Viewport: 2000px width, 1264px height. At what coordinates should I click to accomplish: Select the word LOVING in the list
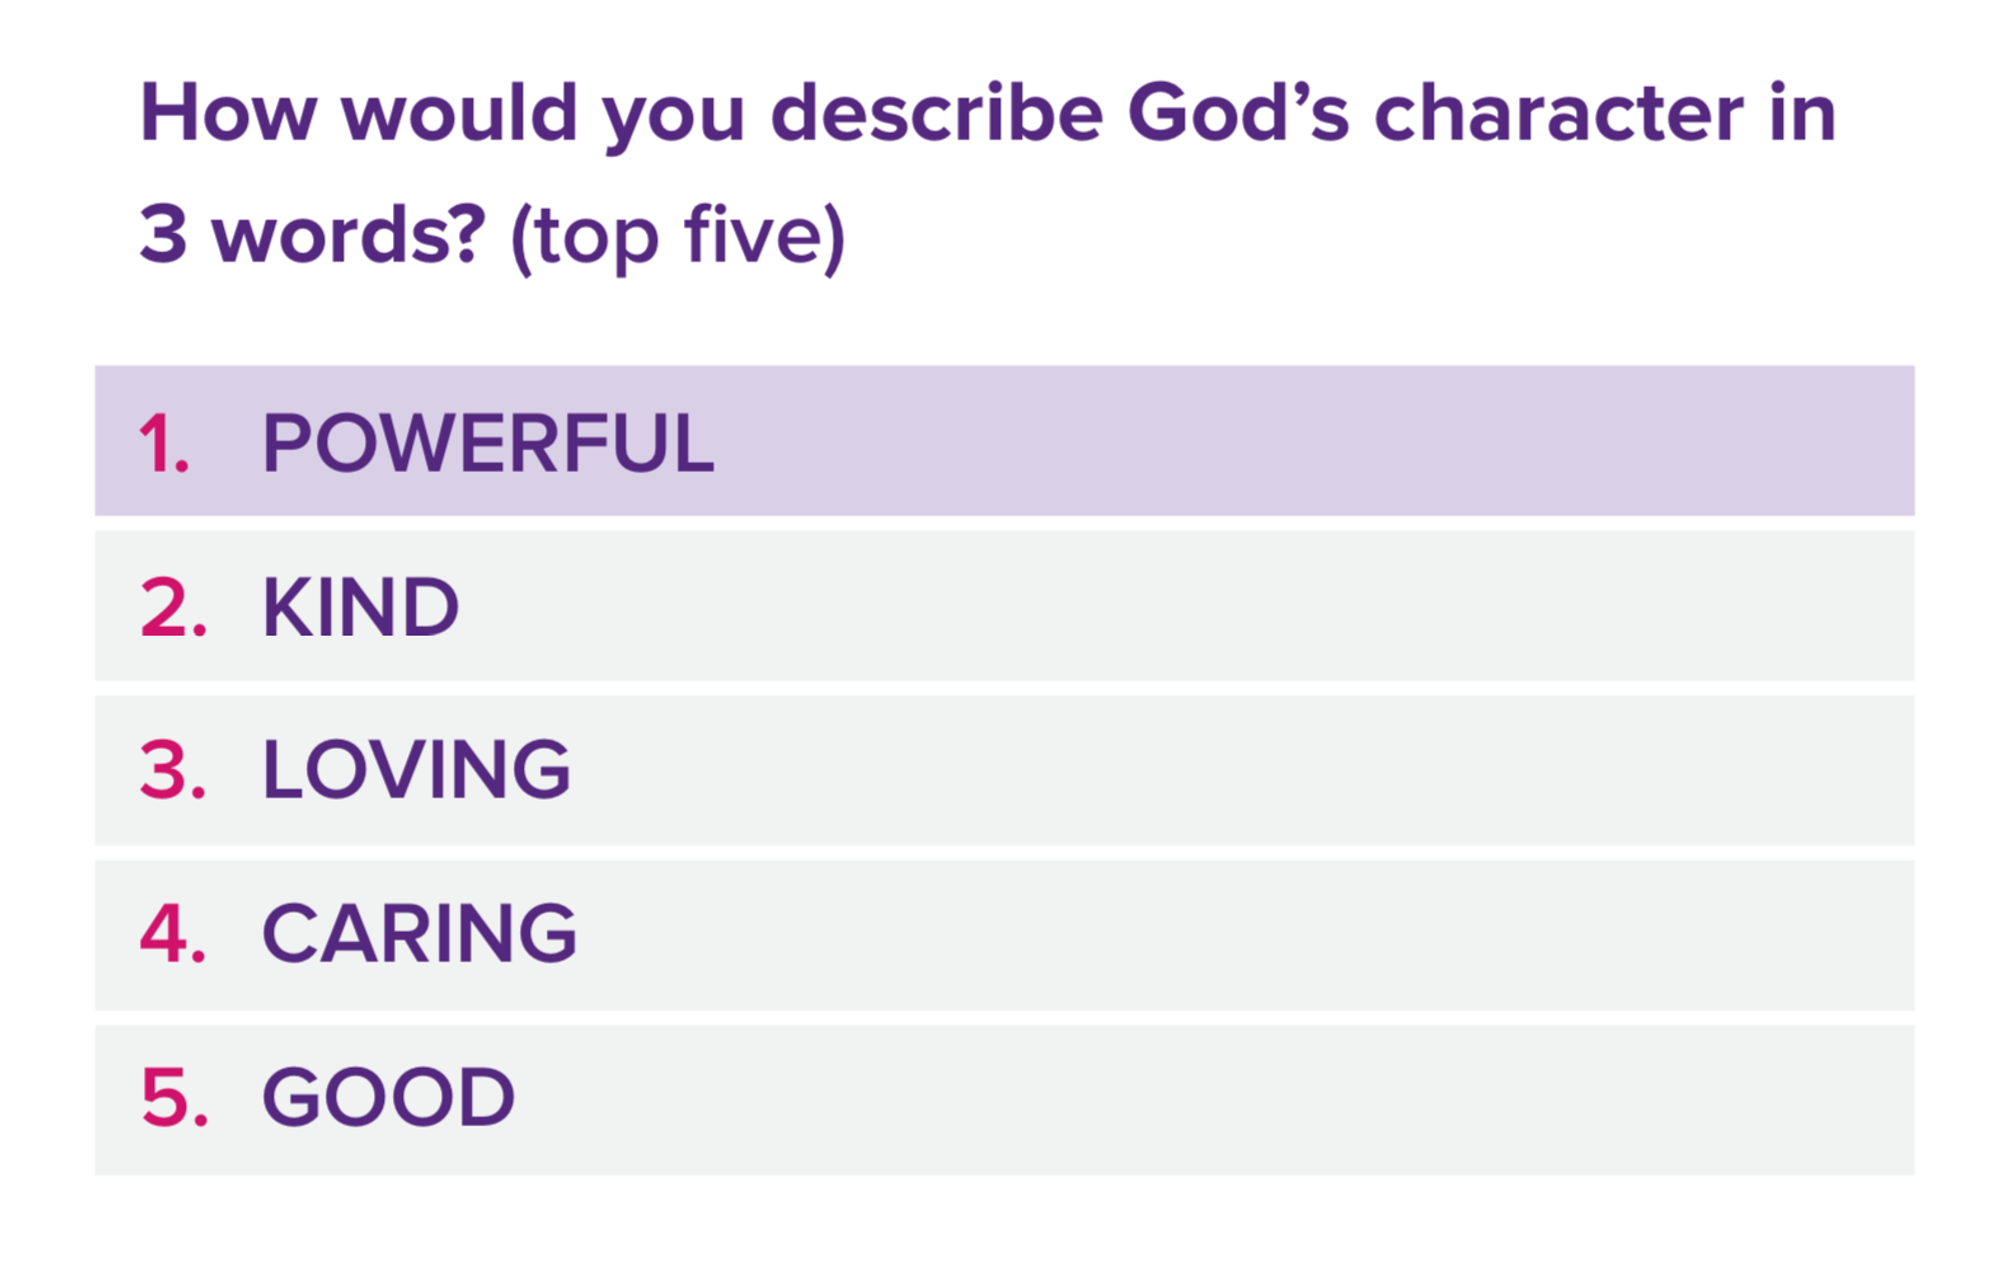(416, 770)
